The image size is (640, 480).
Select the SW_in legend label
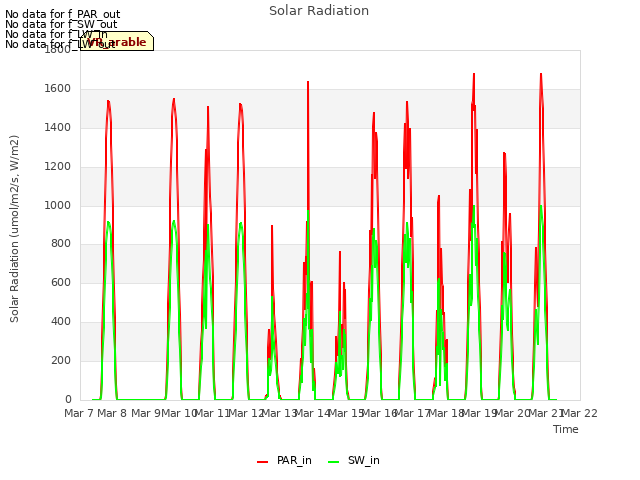pos(364,460)
